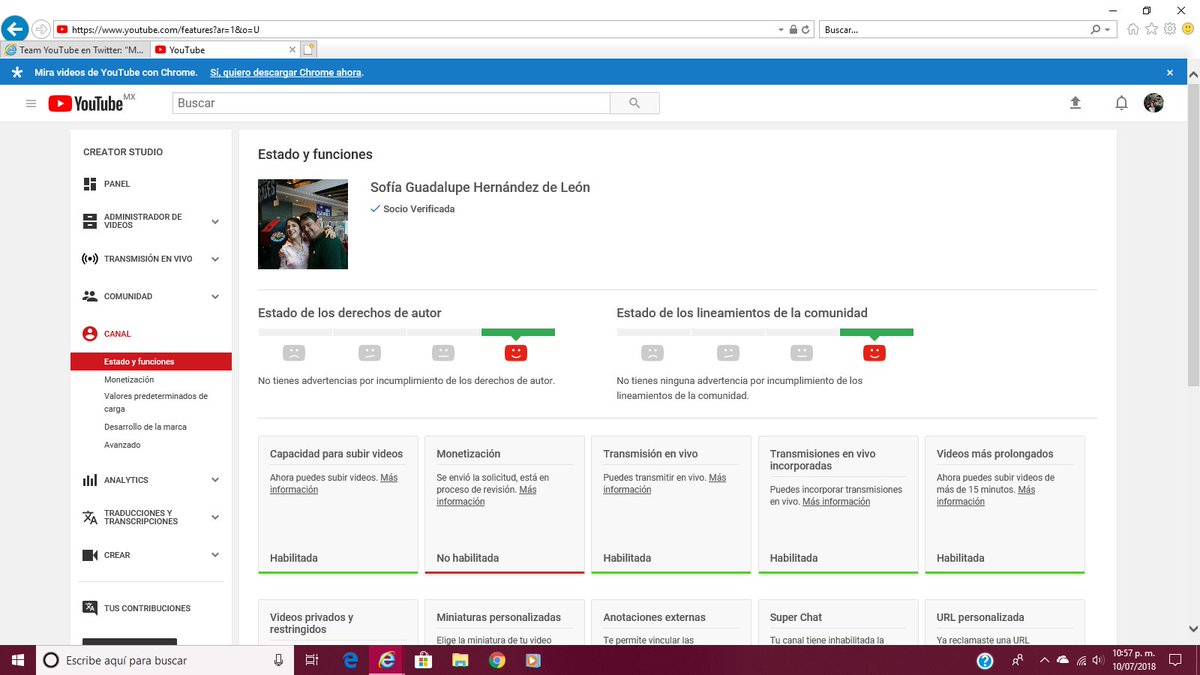The image size is (1200, 675).
Task: Click Más información in Videos más prolongados
Action: 986,496
